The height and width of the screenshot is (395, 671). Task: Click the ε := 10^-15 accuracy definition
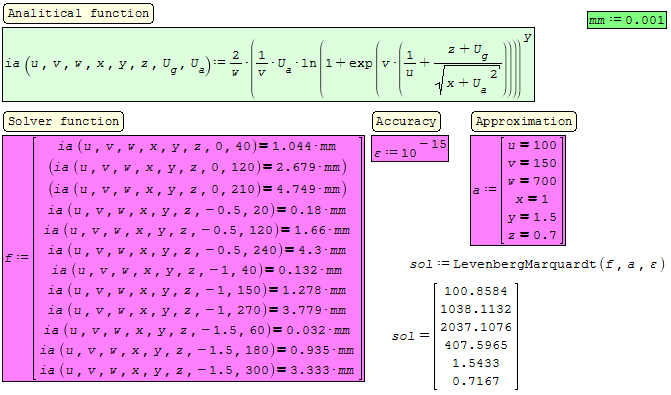pyautogui.click(x=410, y=148)
